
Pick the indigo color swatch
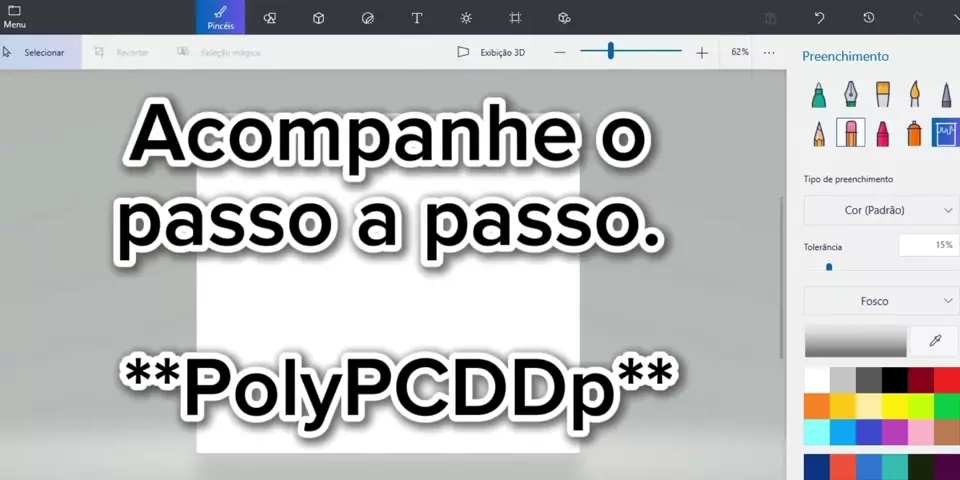[x=869, y=432]
